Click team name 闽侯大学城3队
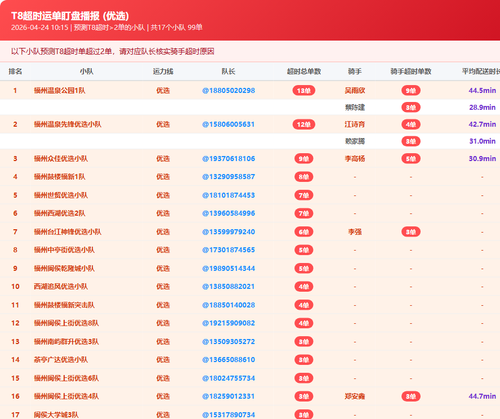 (56, 415)
